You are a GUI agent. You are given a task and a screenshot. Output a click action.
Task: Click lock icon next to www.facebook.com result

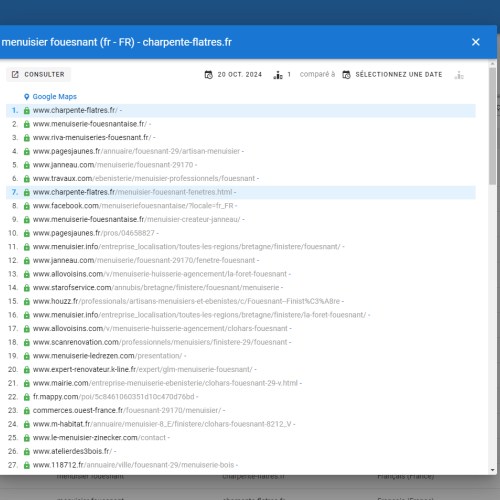tap(27, 206)
